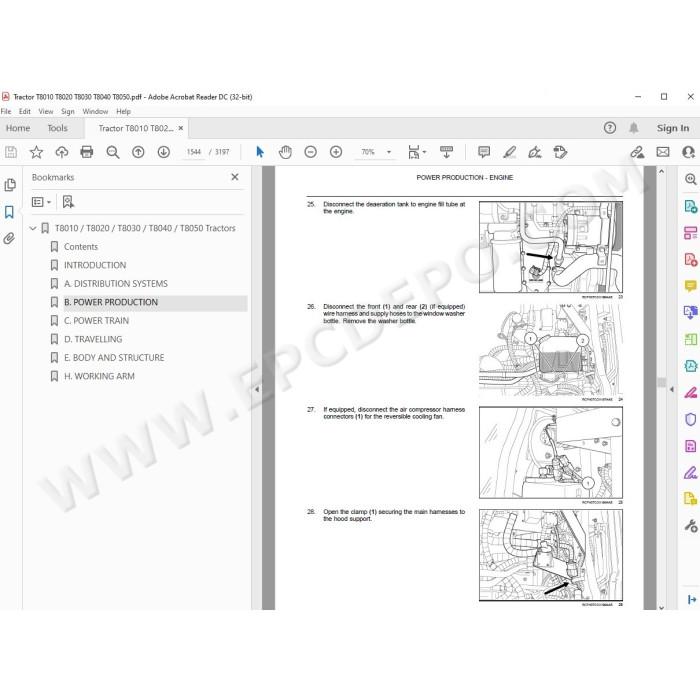Open H. WORKING ARM bookmark
Viewport: 700px width, 700px height.
pyautogui.click(x=99, y=376)
